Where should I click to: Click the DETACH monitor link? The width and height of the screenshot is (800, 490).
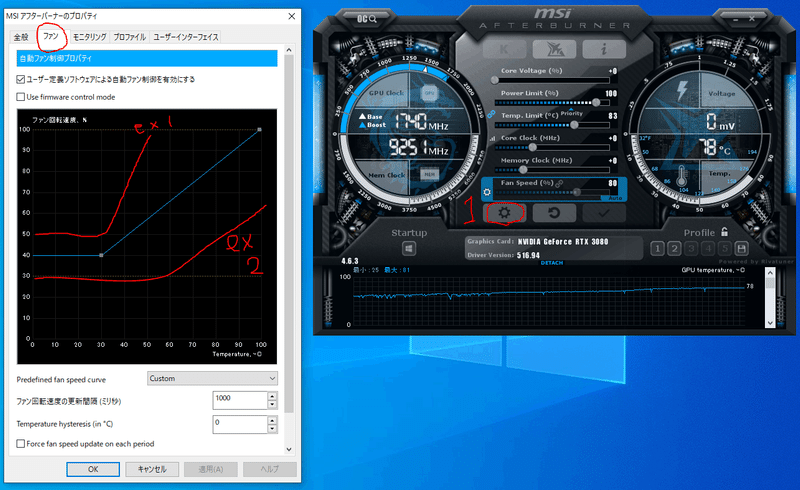click(x=552, y=263)
